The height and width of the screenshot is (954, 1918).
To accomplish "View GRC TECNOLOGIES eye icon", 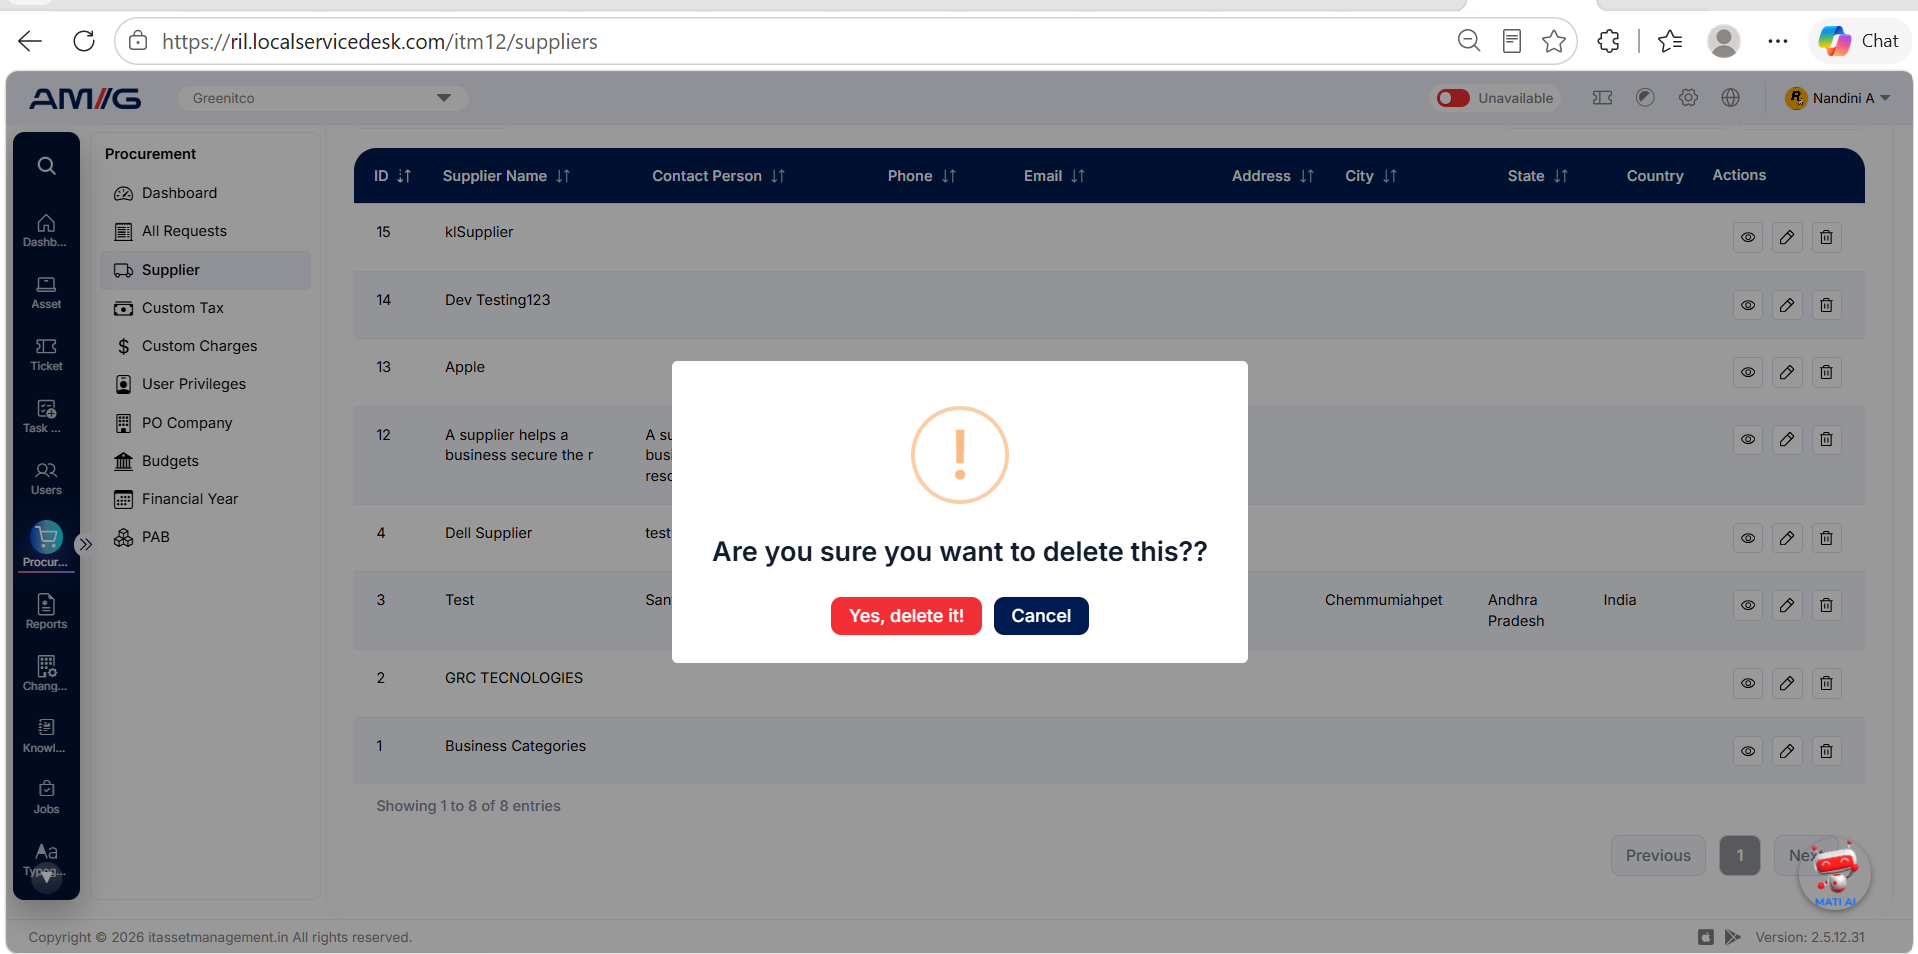I will [1748, 683].
